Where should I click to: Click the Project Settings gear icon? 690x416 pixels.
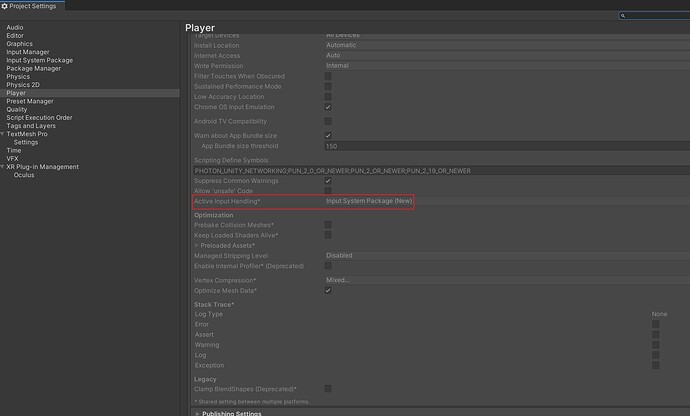(x=6, y=6)
